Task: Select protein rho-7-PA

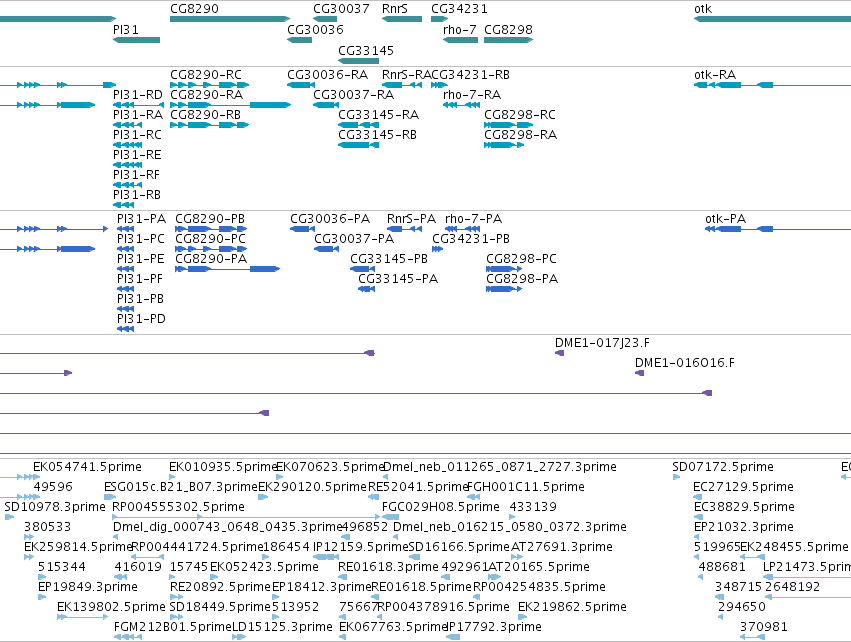Action: [x=462, y=229]
